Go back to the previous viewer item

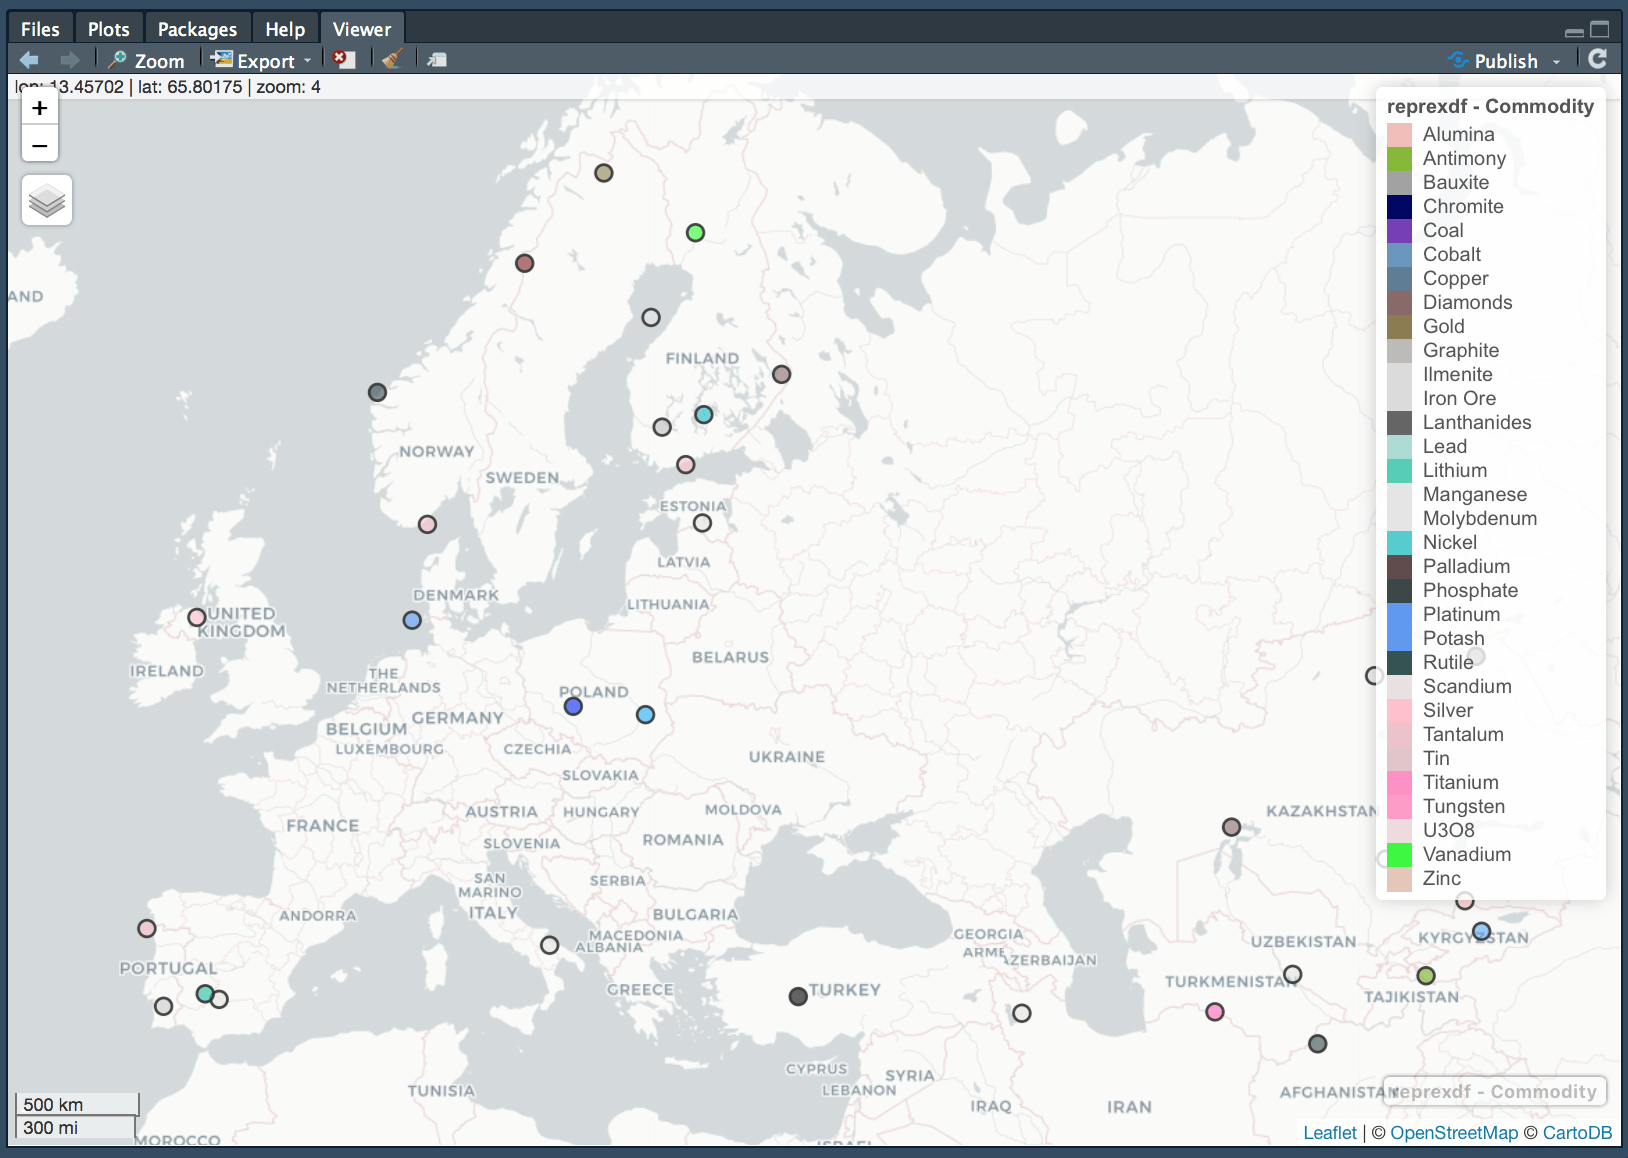click(x=29, y=60)
